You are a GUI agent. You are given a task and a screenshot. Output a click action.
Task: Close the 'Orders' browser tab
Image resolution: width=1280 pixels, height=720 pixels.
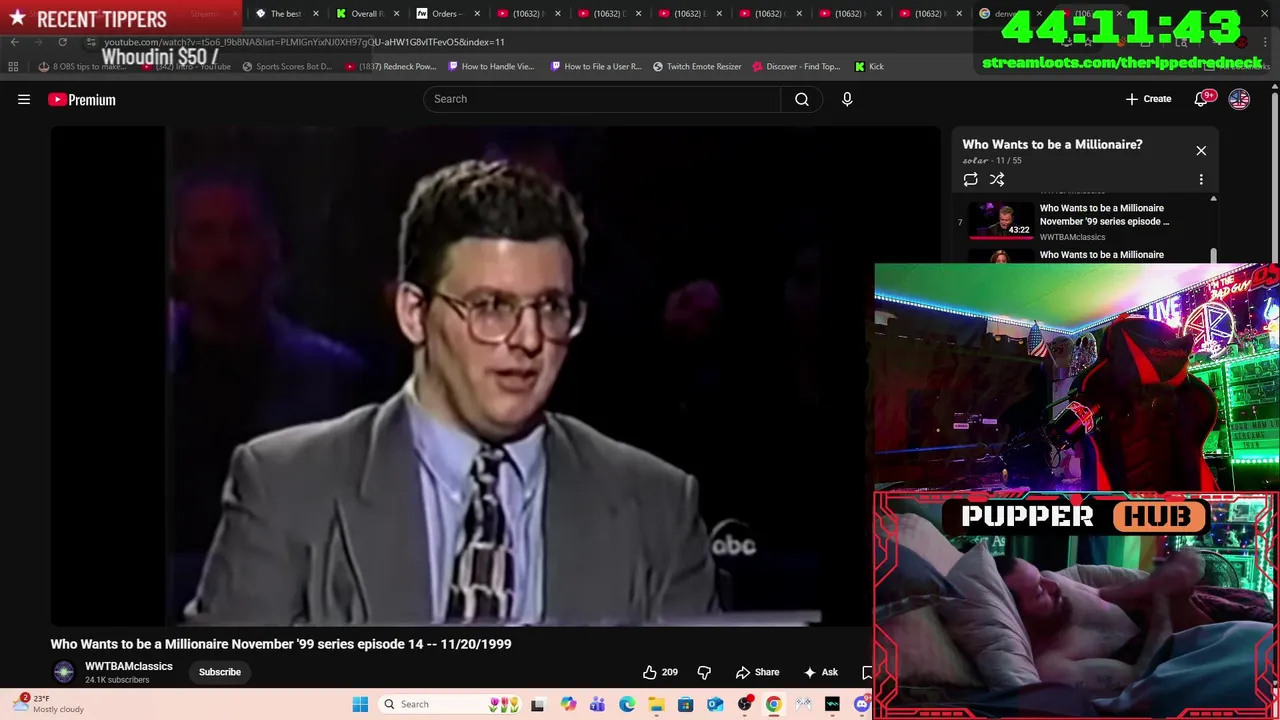click(477, 14)
